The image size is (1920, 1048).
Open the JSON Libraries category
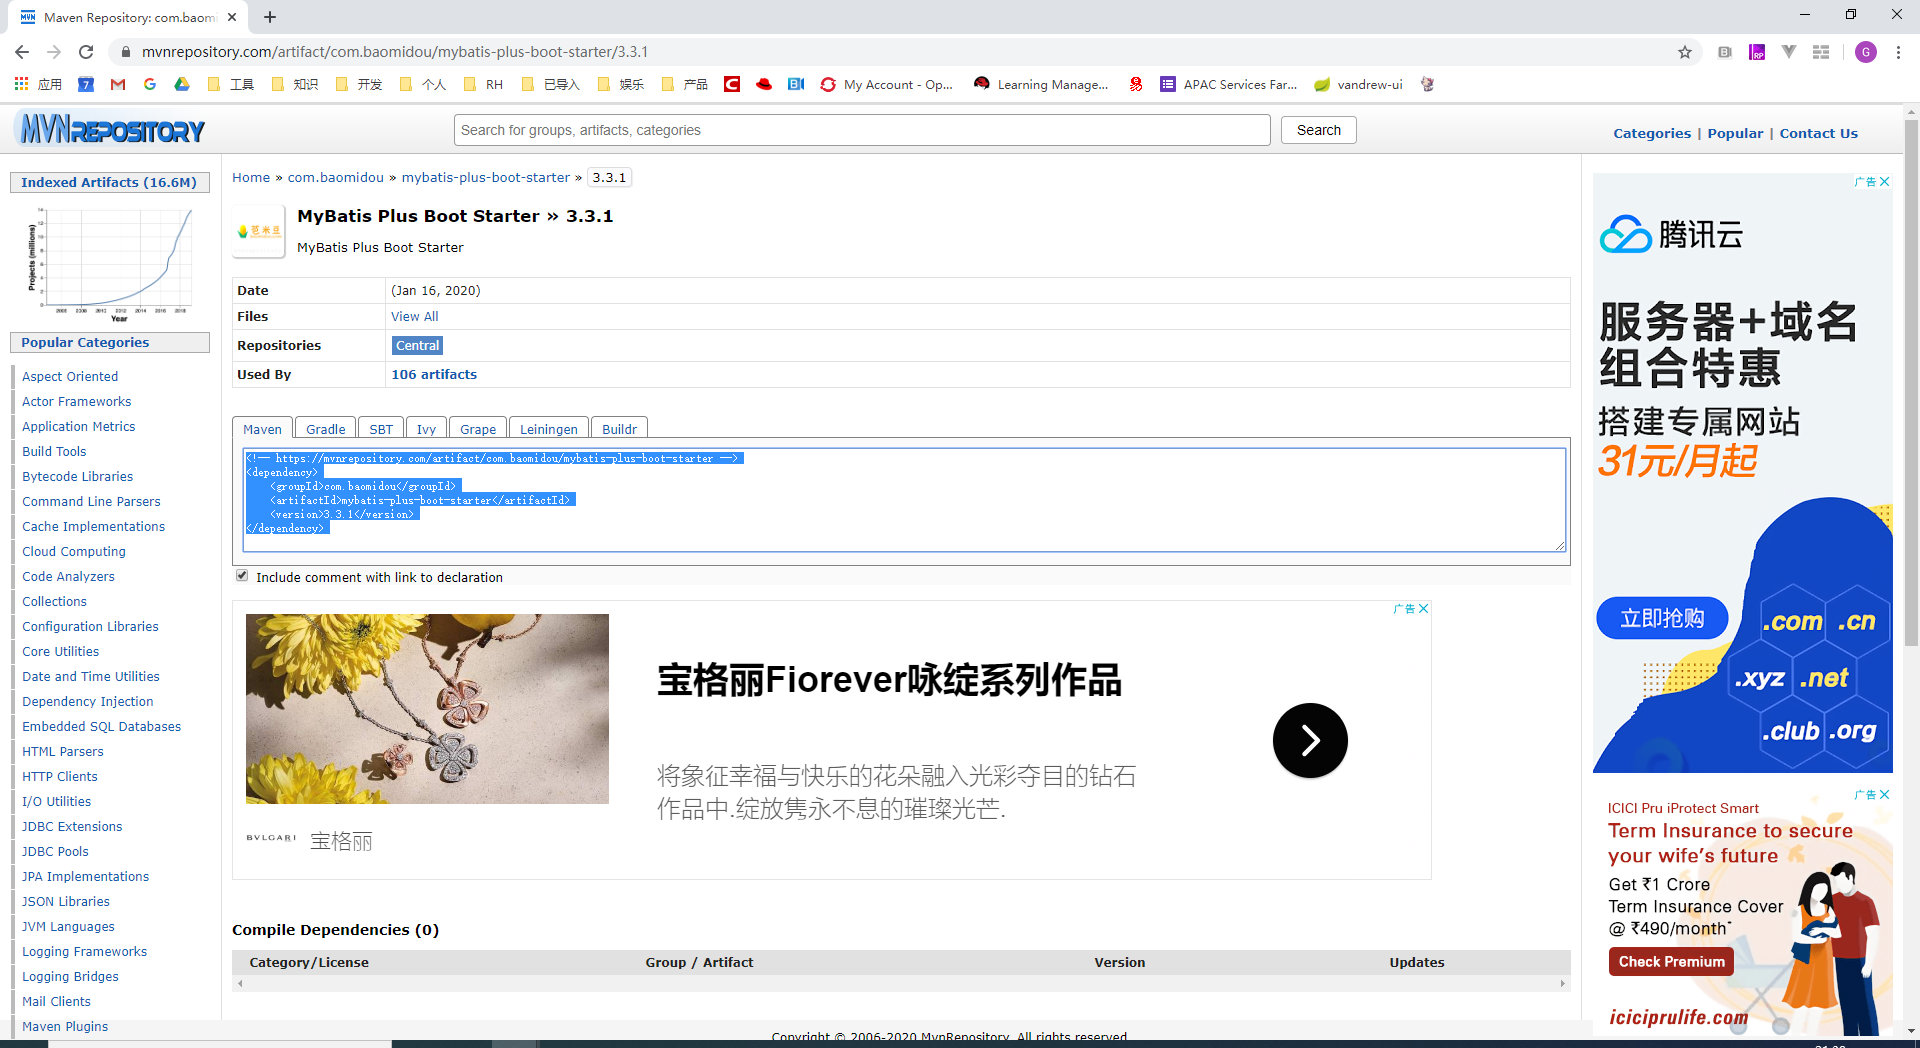[x=66, y=901]
